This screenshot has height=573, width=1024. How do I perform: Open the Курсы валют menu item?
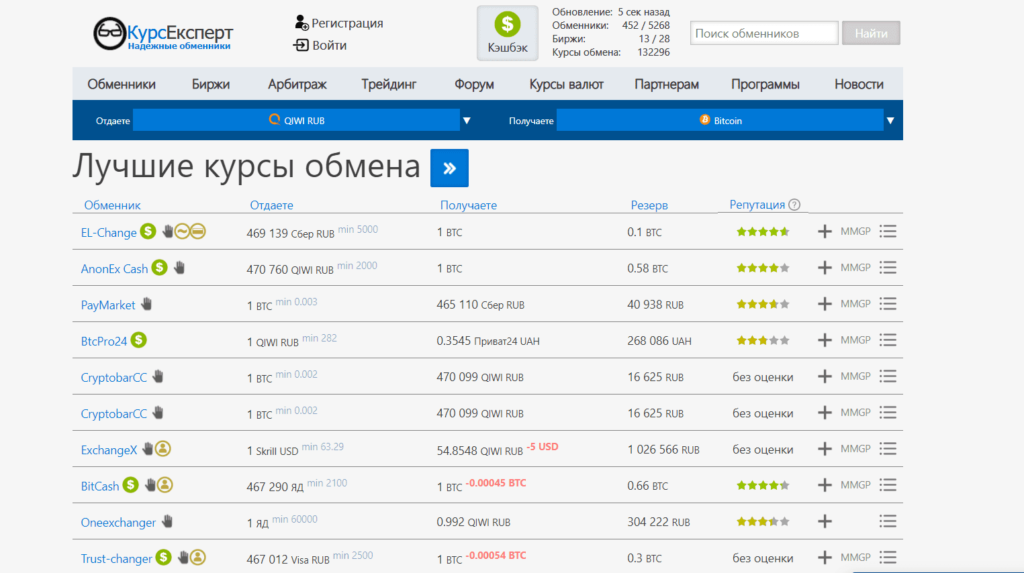[x=566, y=84]
